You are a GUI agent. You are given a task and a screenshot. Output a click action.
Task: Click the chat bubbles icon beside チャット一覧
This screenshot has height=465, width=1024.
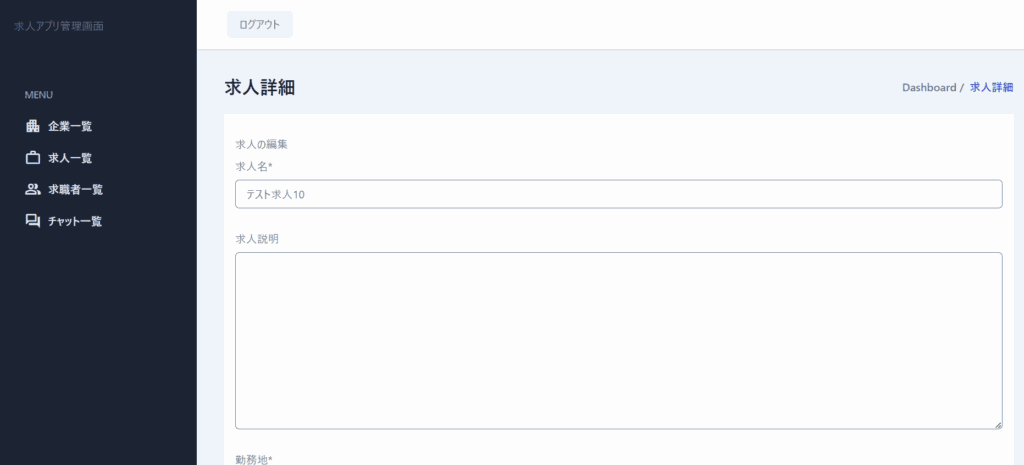tap(32, 221)
